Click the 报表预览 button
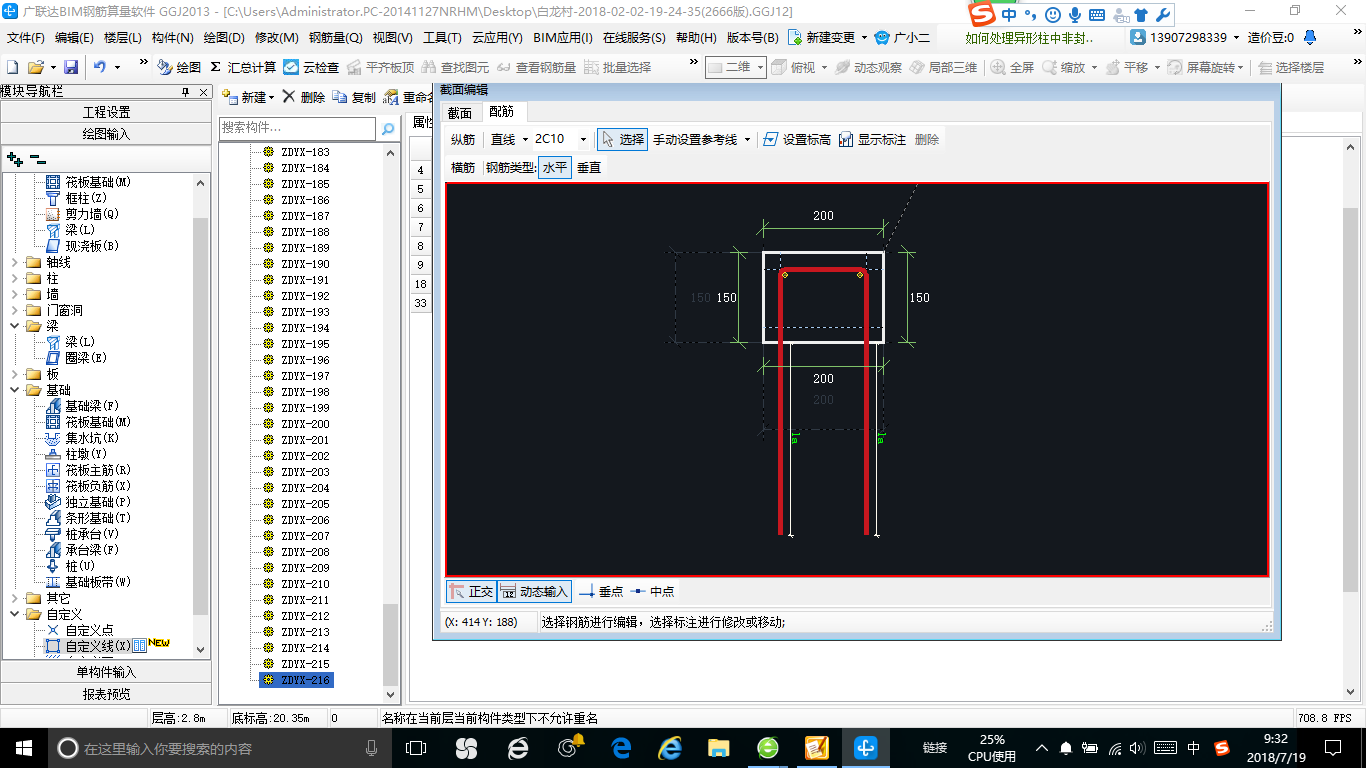The width and height of the screenshot is (1366, 768). 107,693
